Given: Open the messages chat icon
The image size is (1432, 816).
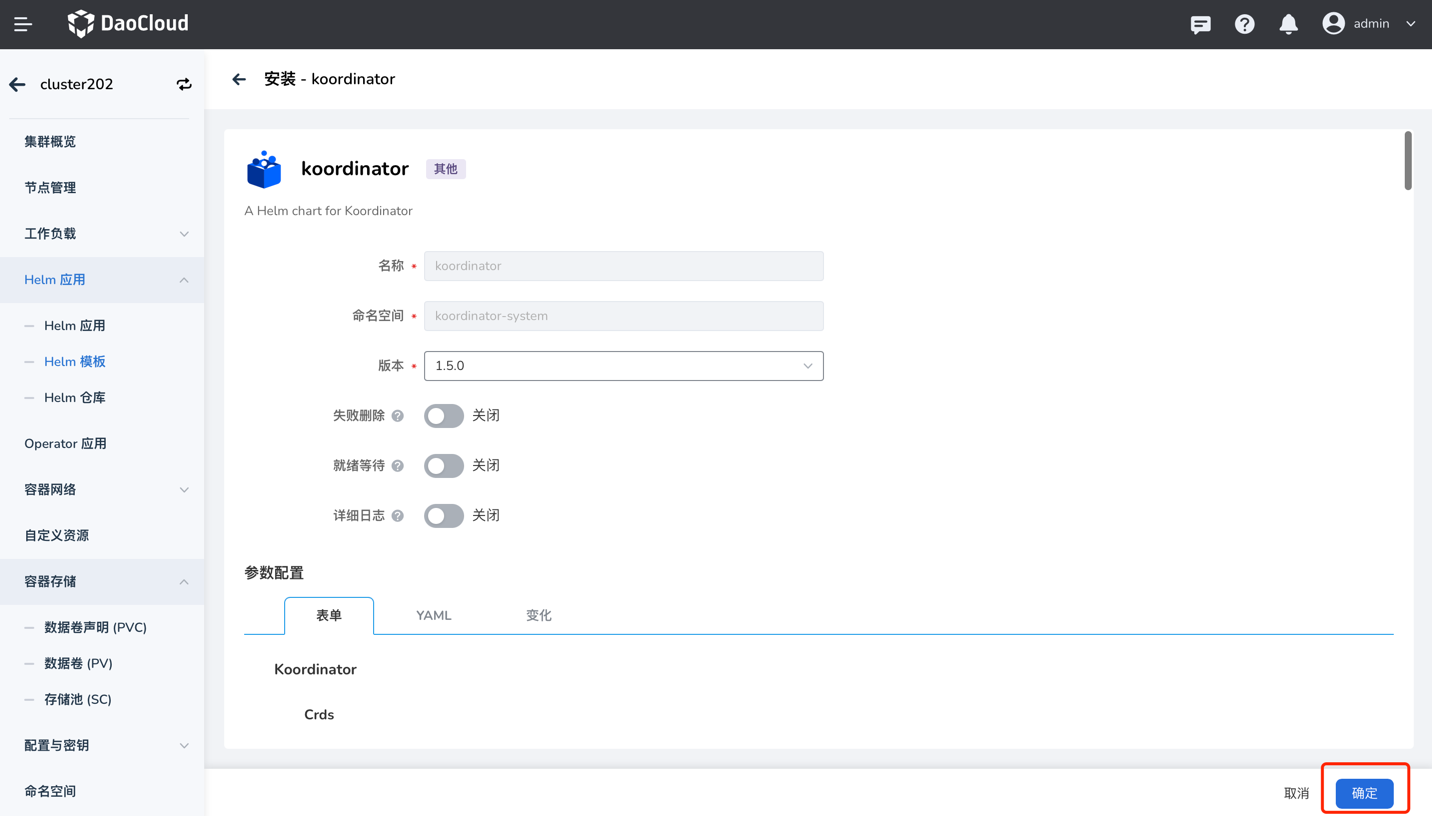Looking at the screenshot, I should click(x=1200, y=24).
